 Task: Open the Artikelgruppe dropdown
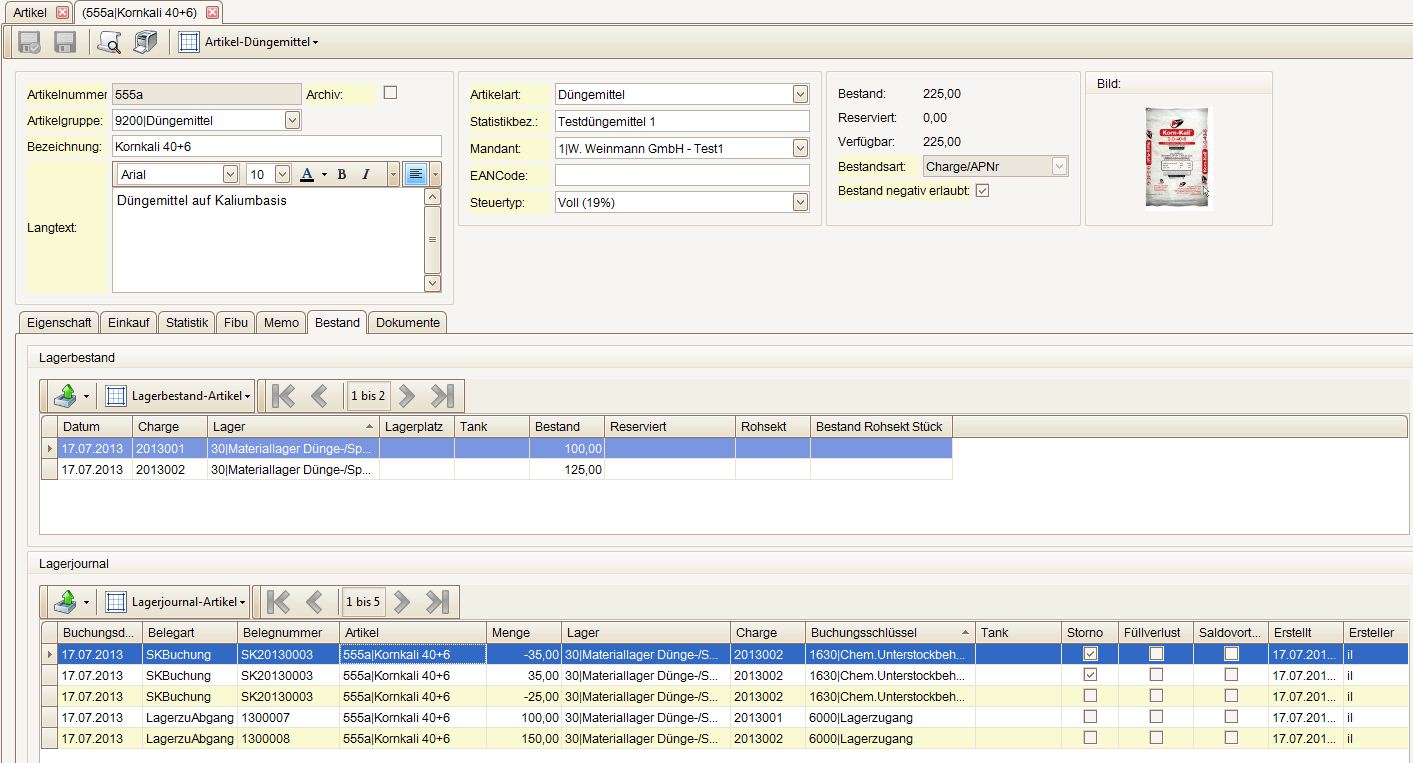pyautogui.click(x=292, y=120)
